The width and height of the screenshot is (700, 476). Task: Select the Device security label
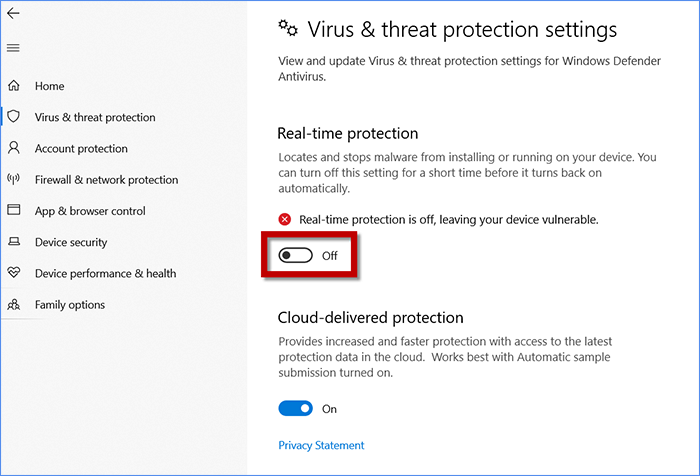coord(71,242)
